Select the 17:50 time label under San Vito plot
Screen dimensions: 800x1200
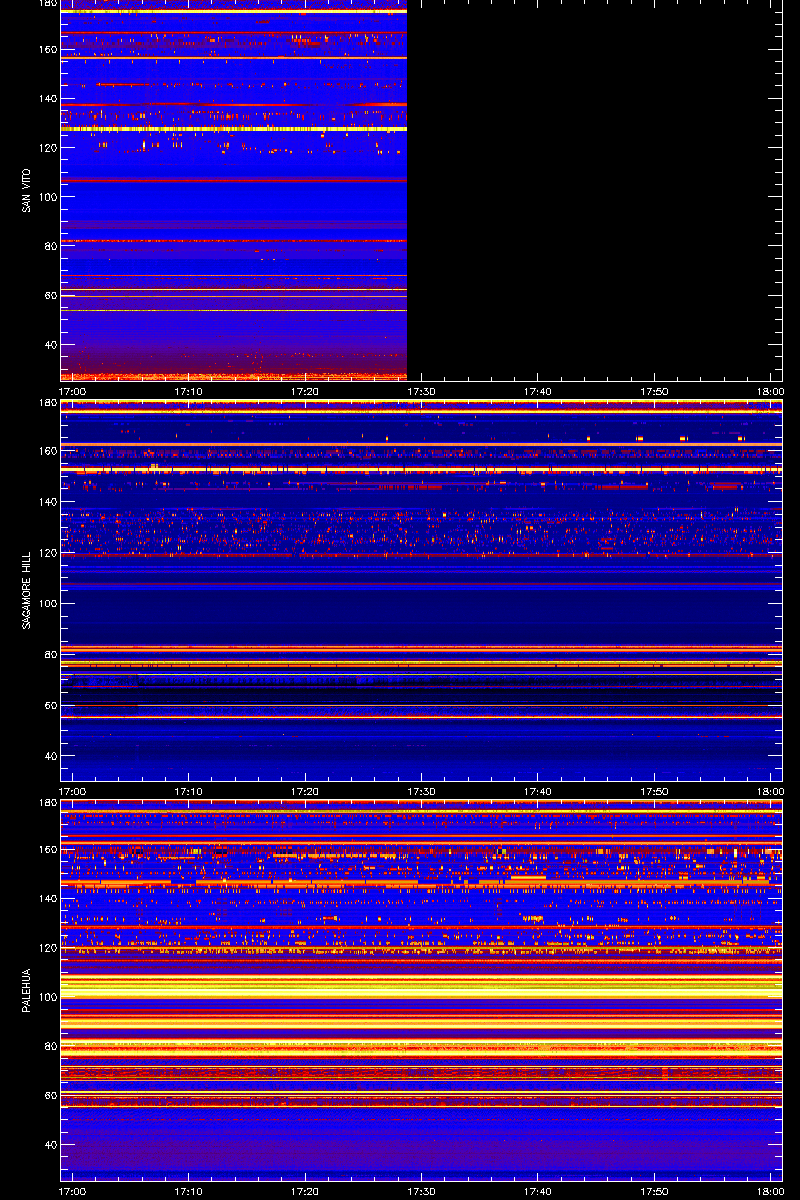tap(654, 391)
